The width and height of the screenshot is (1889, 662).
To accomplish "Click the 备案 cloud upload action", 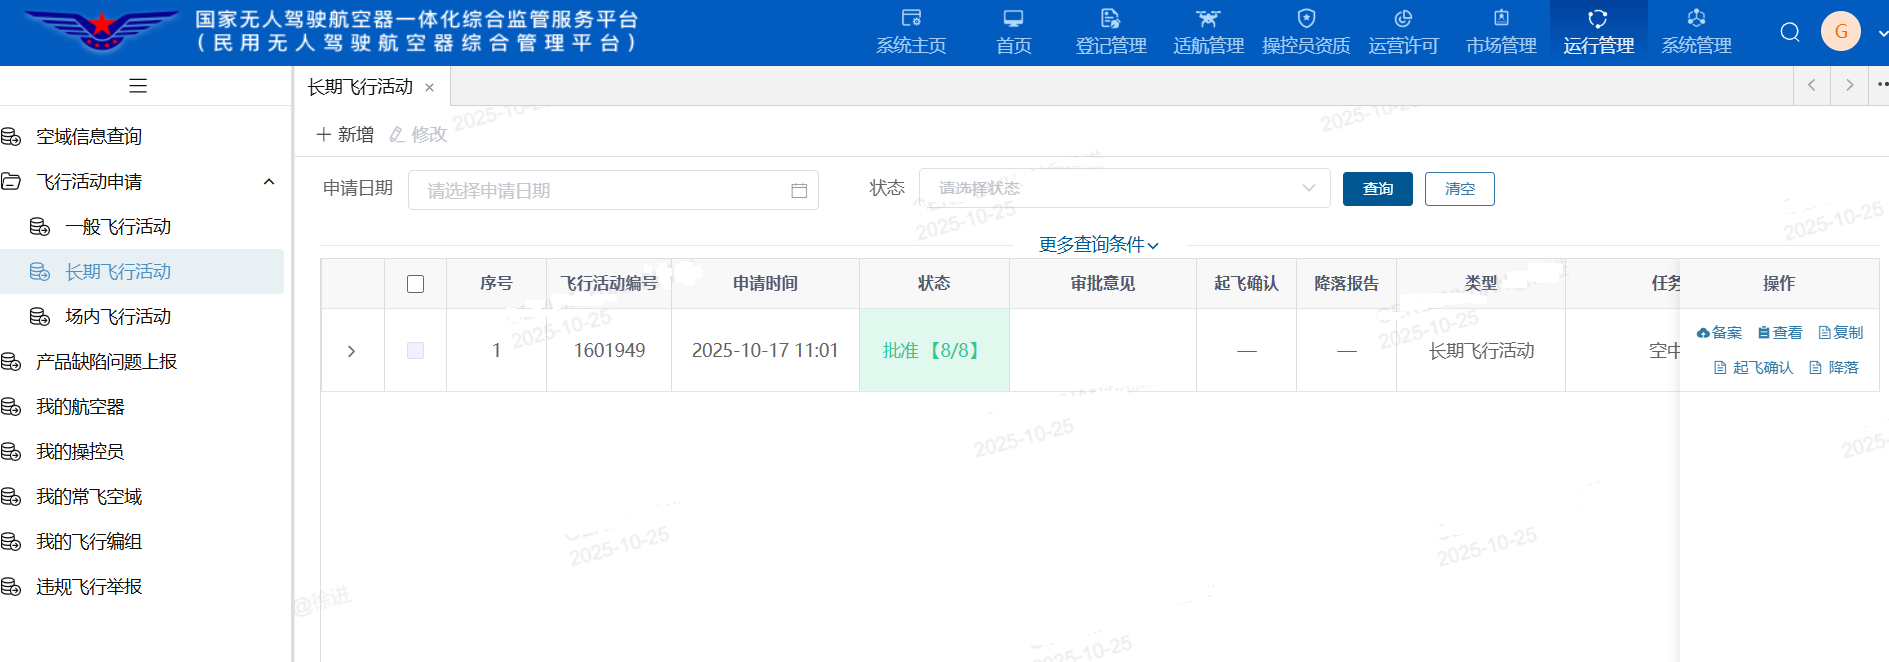I will pyautogui.click(x=1719, y=333).
